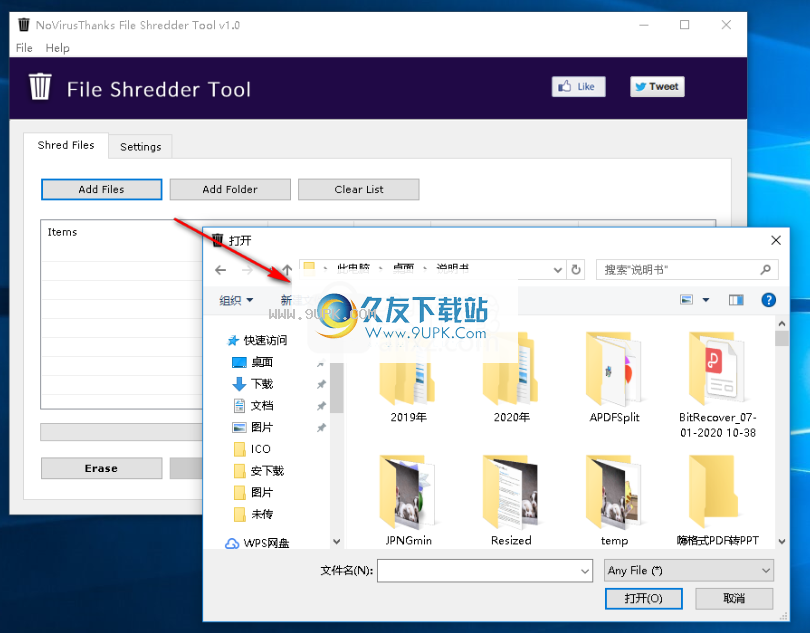Click the temp folder
The height and width of the screenshot is (633, 810).
tap(614, 499)
